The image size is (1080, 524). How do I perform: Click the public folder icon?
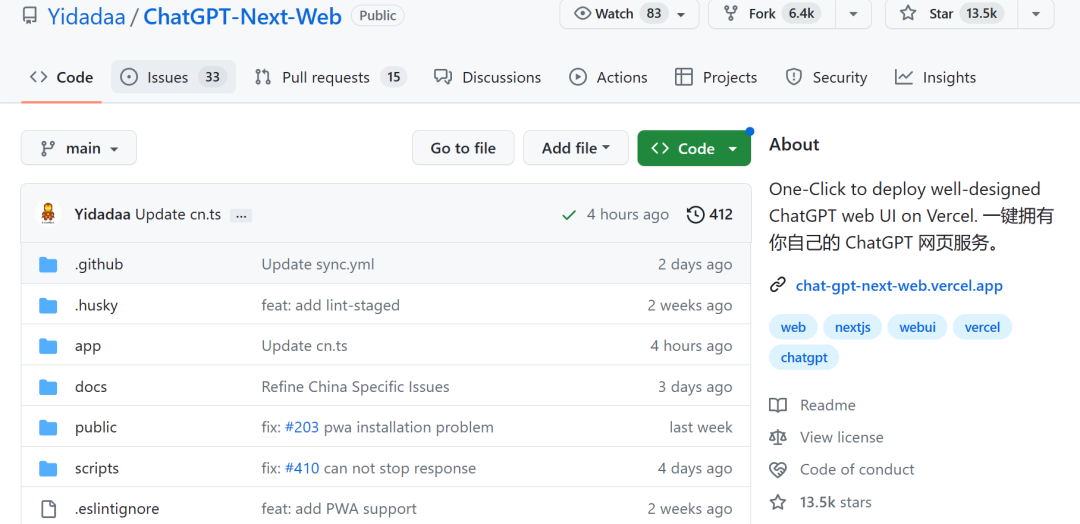[48, 428]
